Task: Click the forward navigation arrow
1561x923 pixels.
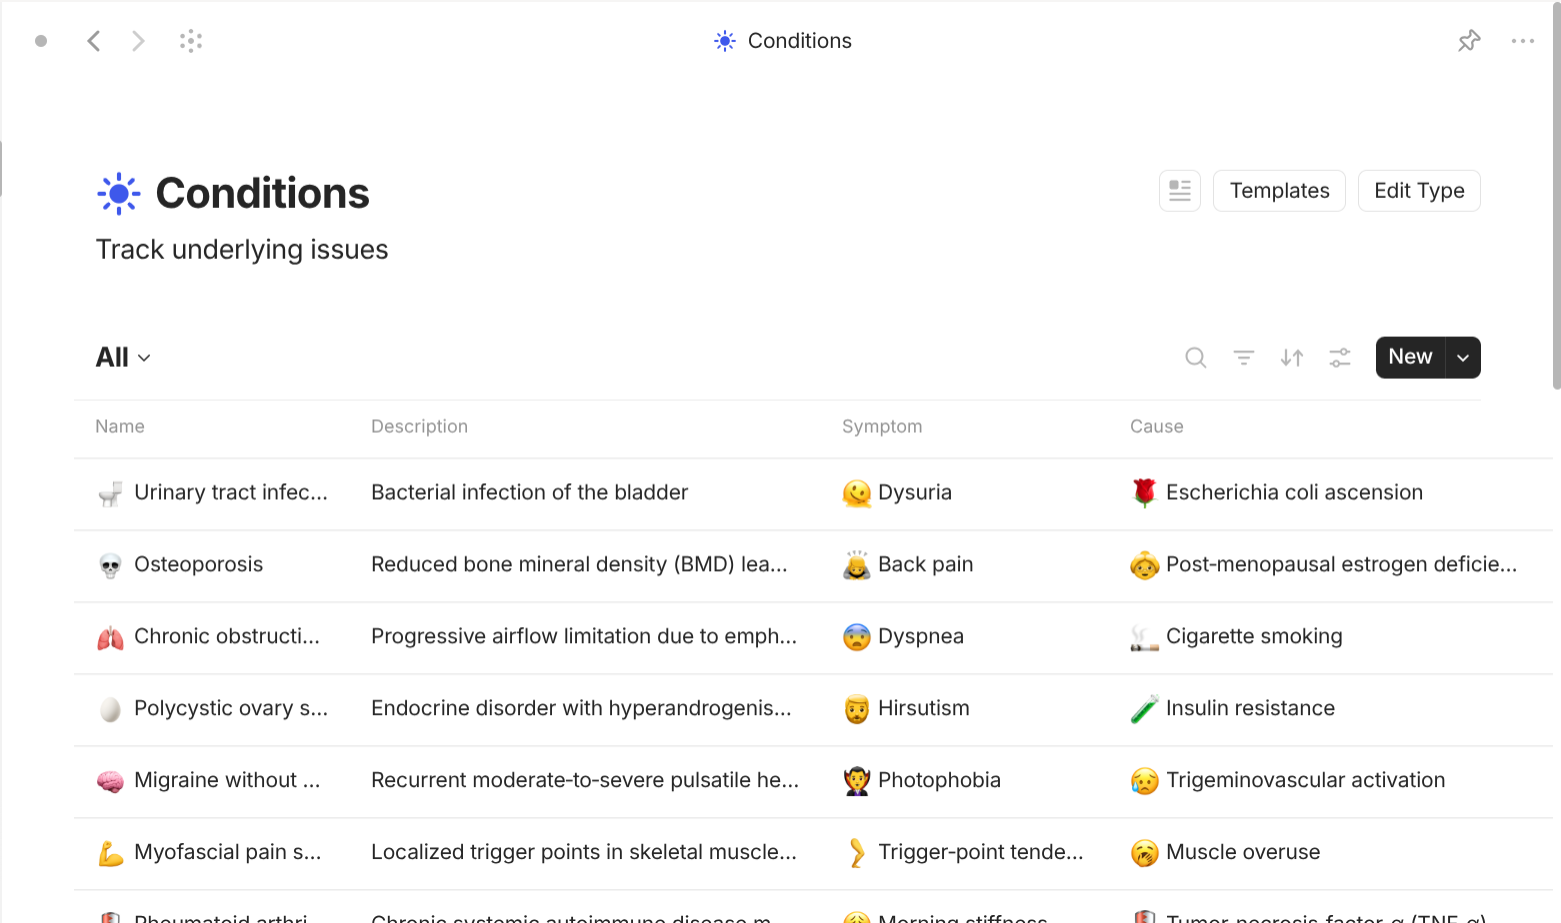Action: 138,40
